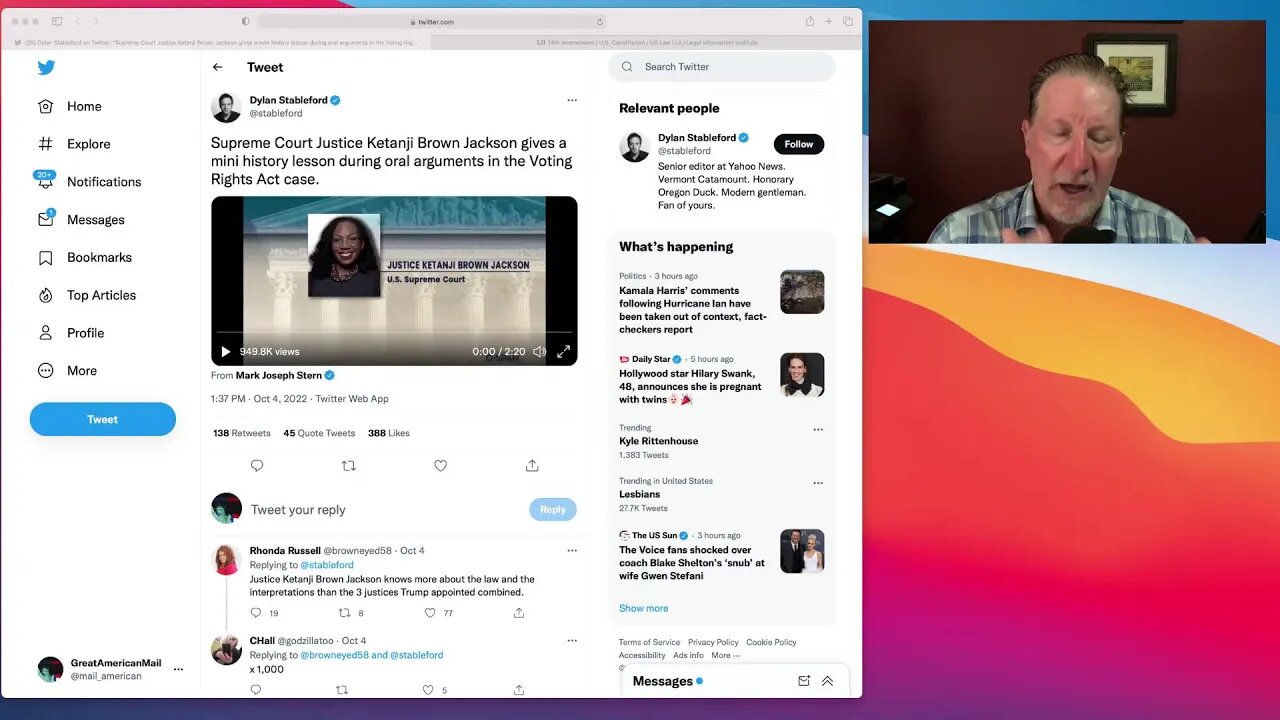Go back in Safari toolbar

pos(78,21)
